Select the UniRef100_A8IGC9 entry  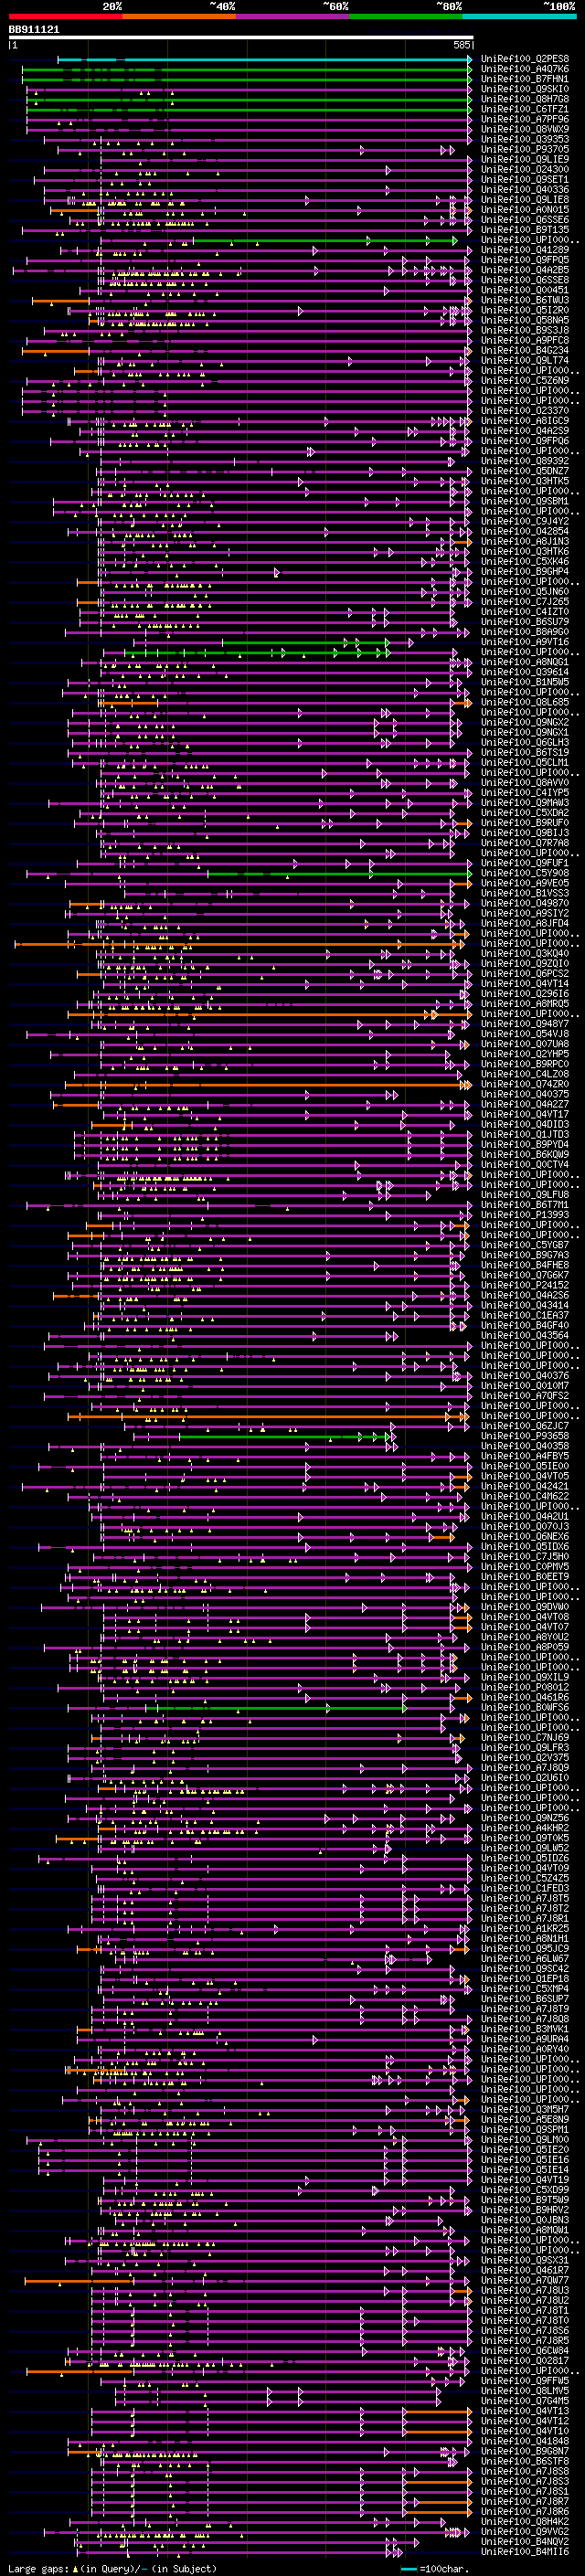click(x=525, y=421)
